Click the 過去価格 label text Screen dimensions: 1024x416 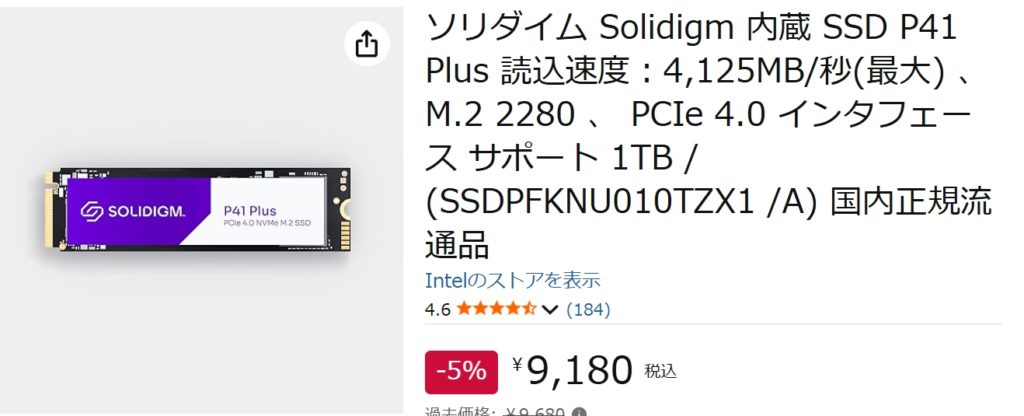coord(461,412)
